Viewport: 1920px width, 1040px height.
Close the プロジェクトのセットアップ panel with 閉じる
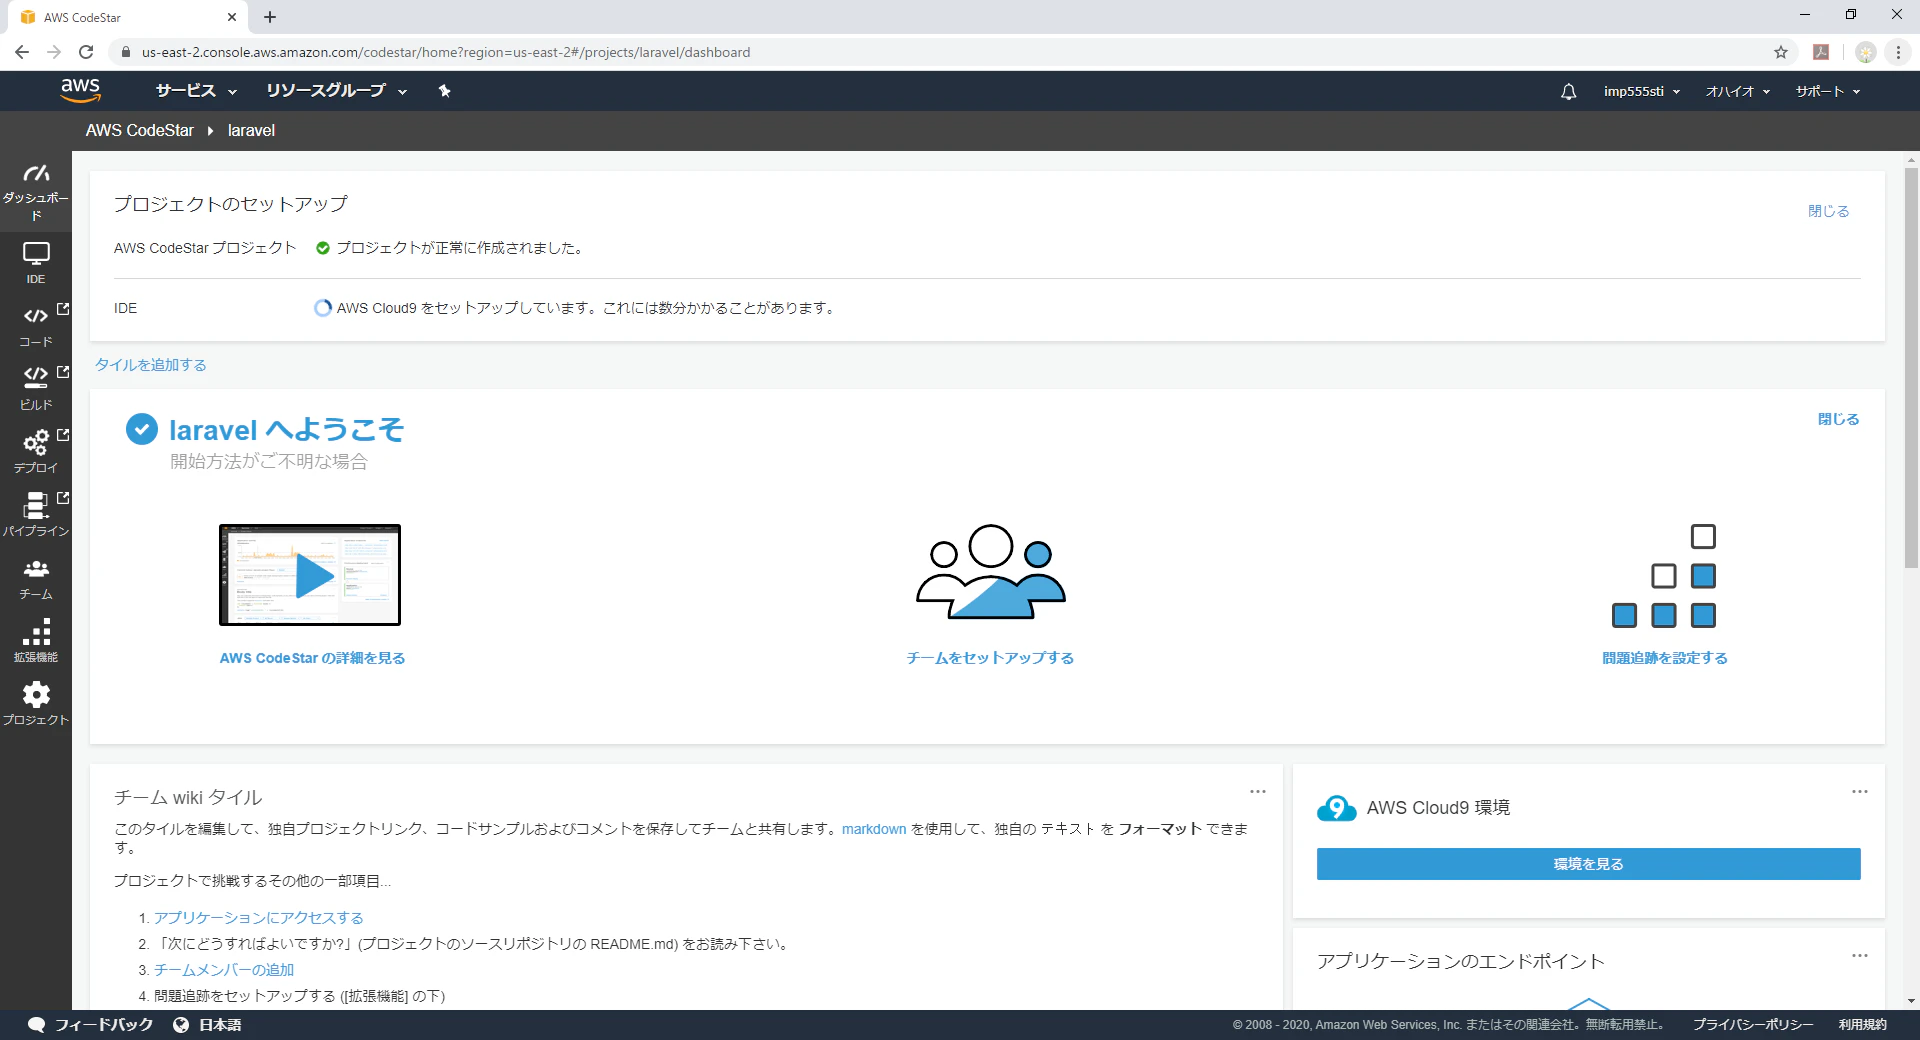[x=1829, y=211]
